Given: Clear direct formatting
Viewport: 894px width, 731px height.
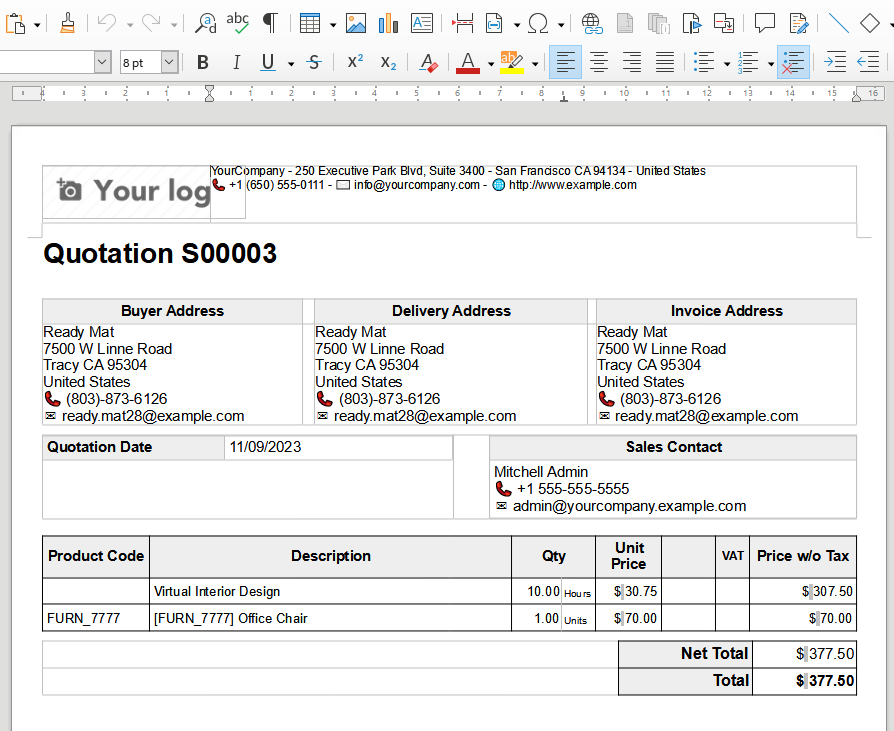Looking at the screenshot, I should pos(428,62).
